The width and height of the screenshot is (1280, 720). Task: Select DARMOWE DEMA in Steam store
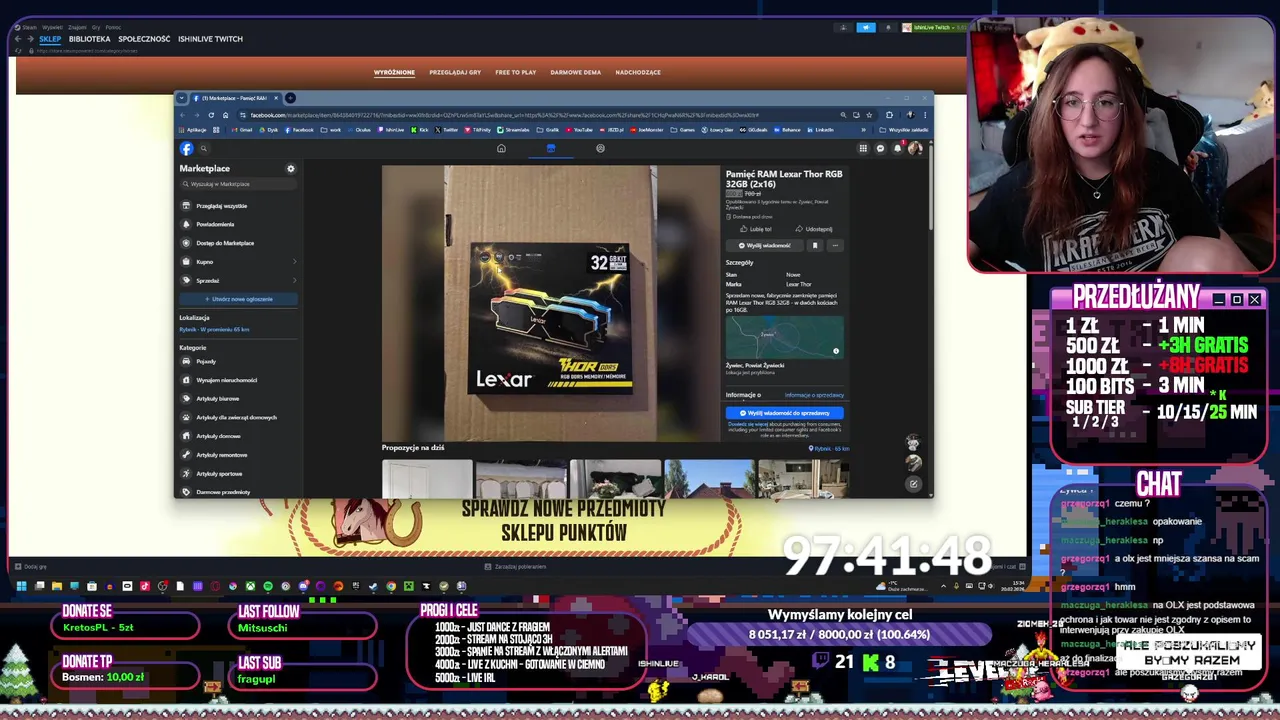576,72
